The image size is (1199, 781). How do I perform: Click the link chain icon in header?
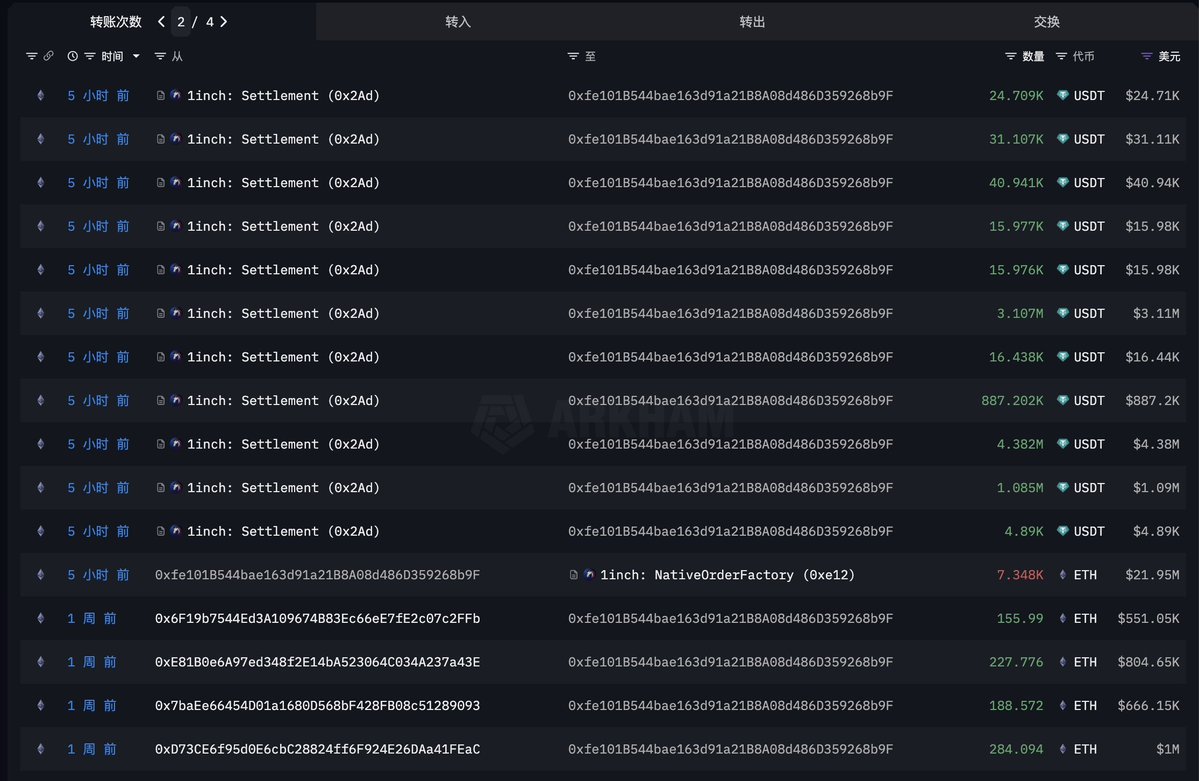coord(48,56)
